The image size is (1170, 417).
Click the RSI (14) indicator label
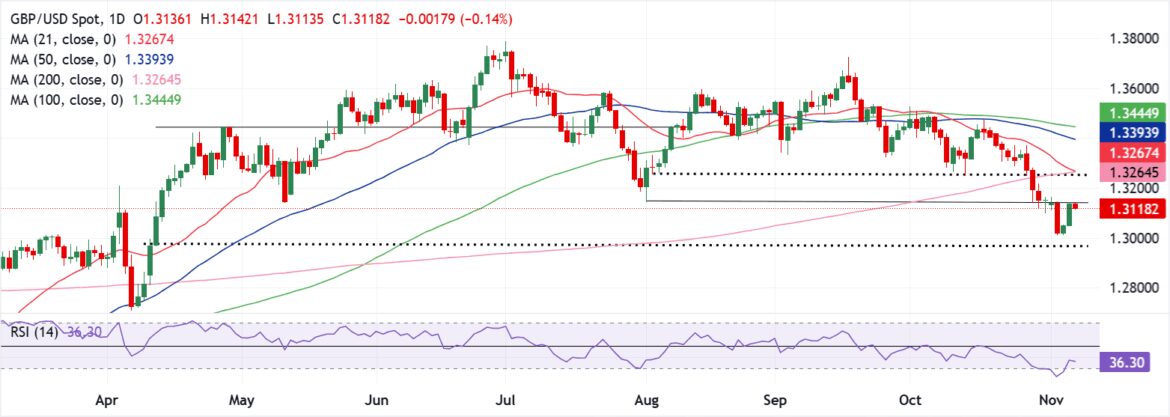point(31,332)
